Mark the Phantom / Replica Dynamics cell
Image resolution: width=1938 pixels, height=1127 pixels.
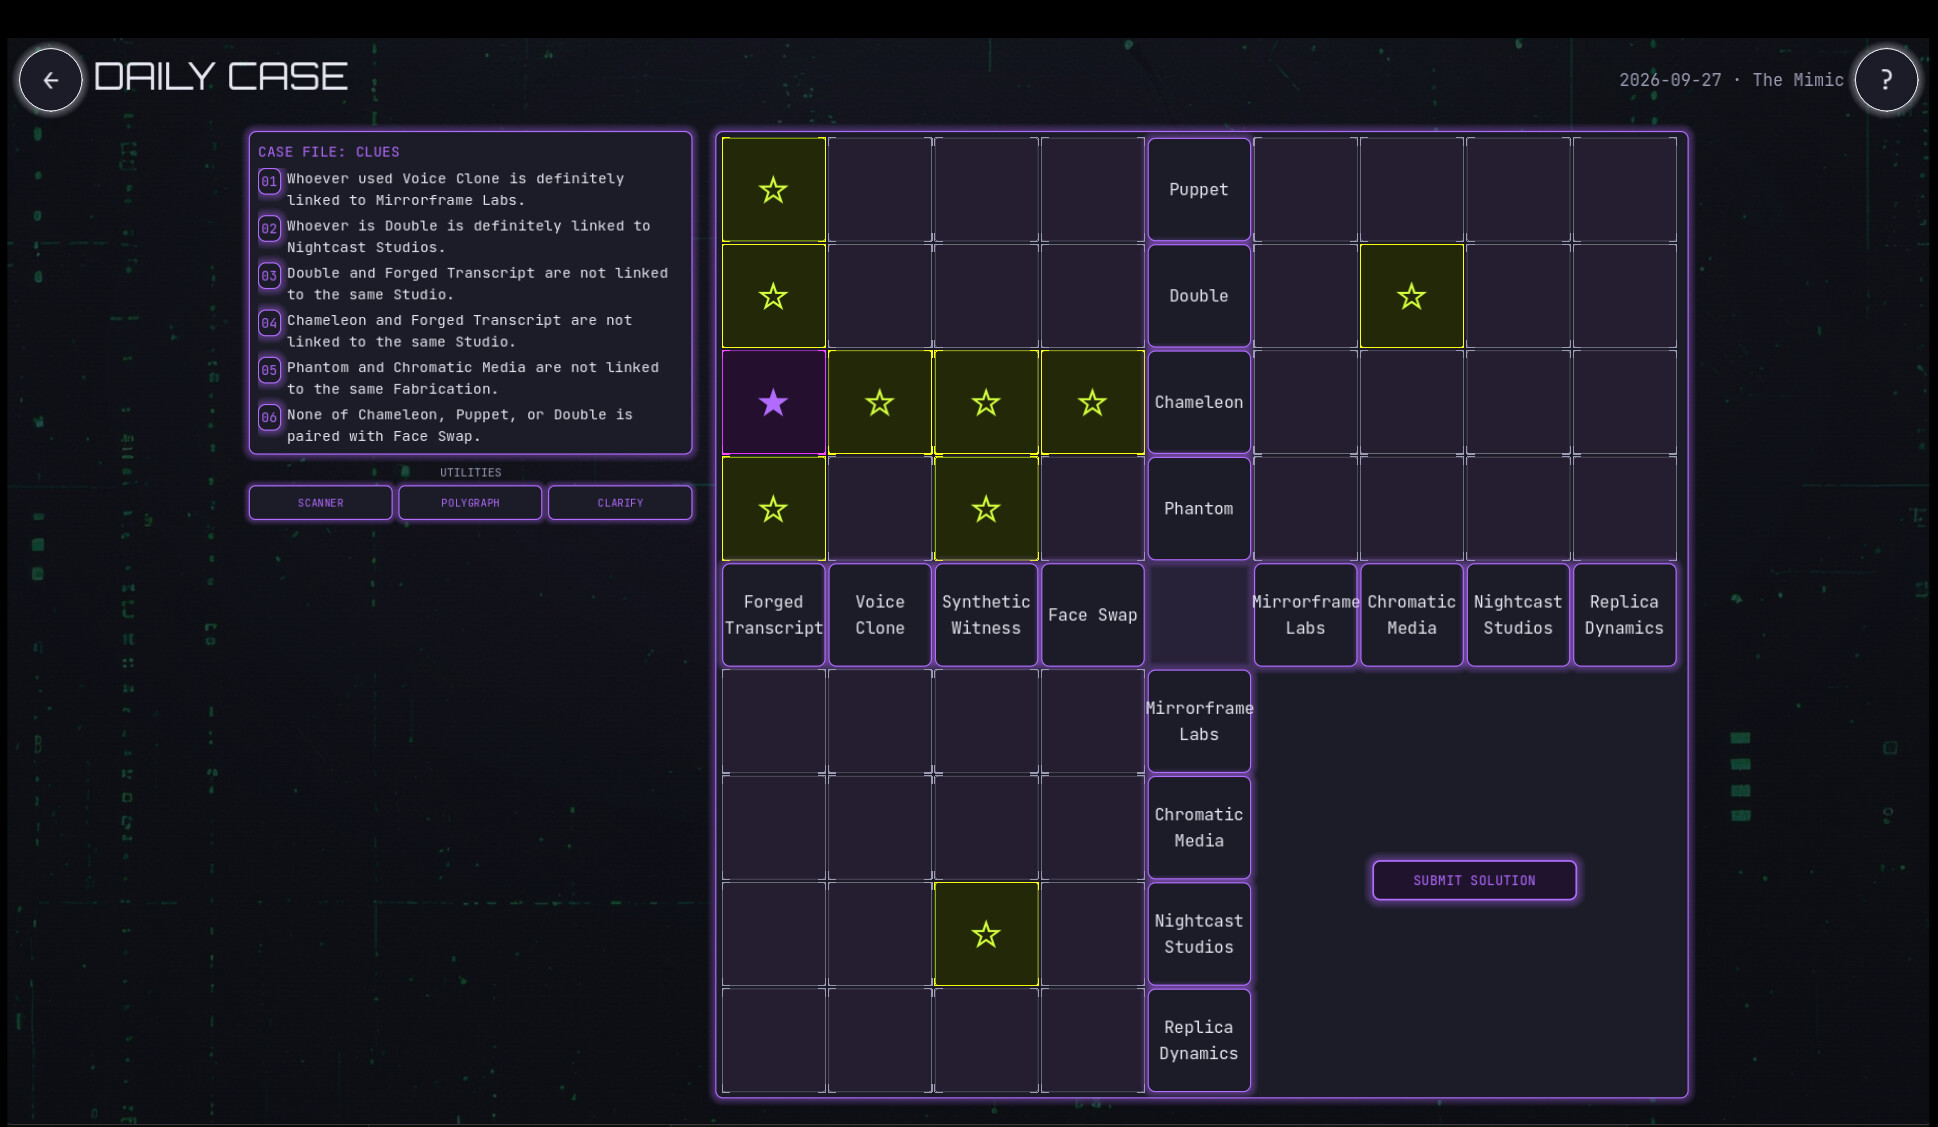[1624, 509]
